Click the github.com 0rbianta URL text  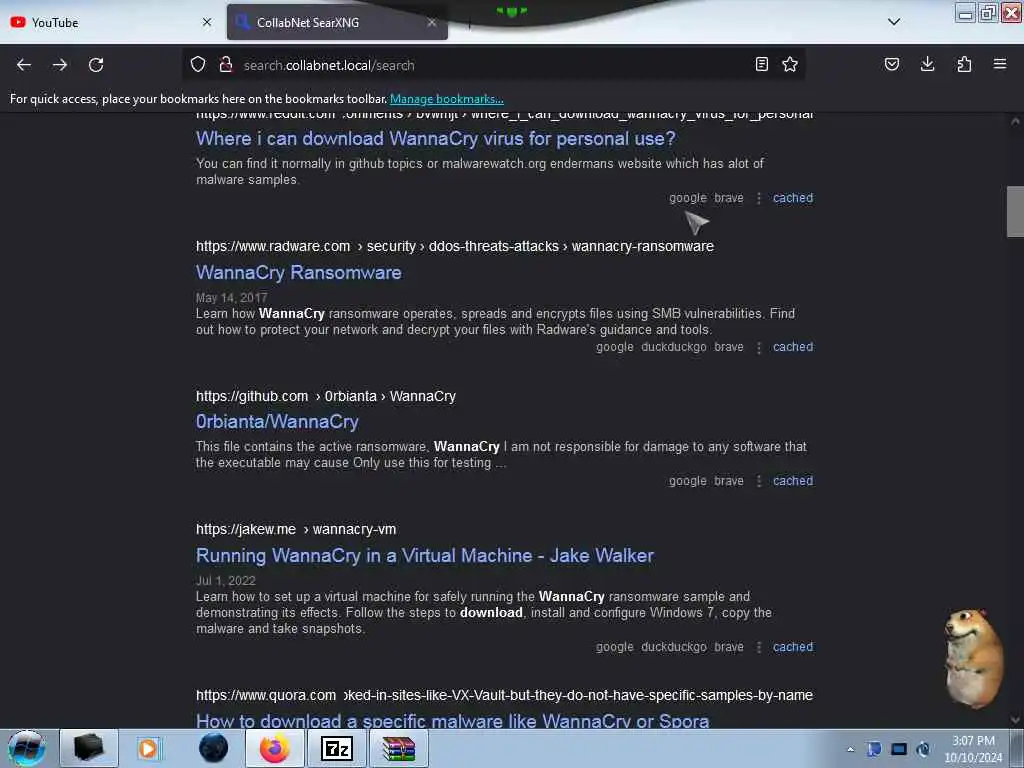[326, 396]
